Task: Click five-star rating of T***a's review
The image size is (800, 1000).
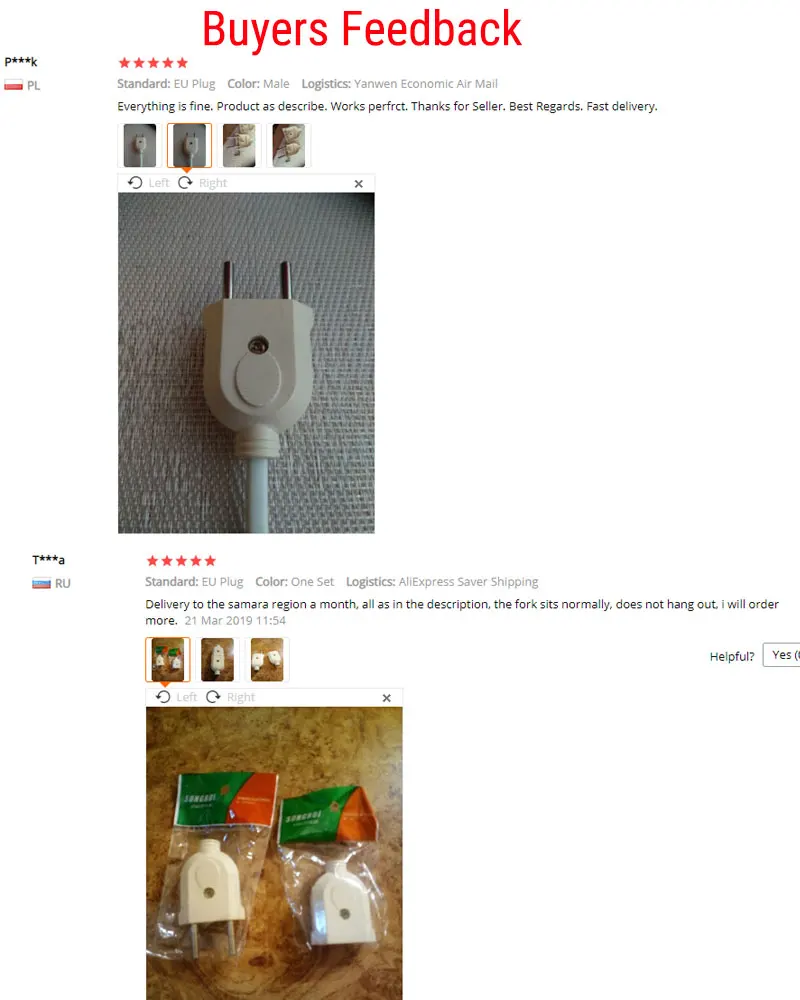Action: [x=181, y=561]
